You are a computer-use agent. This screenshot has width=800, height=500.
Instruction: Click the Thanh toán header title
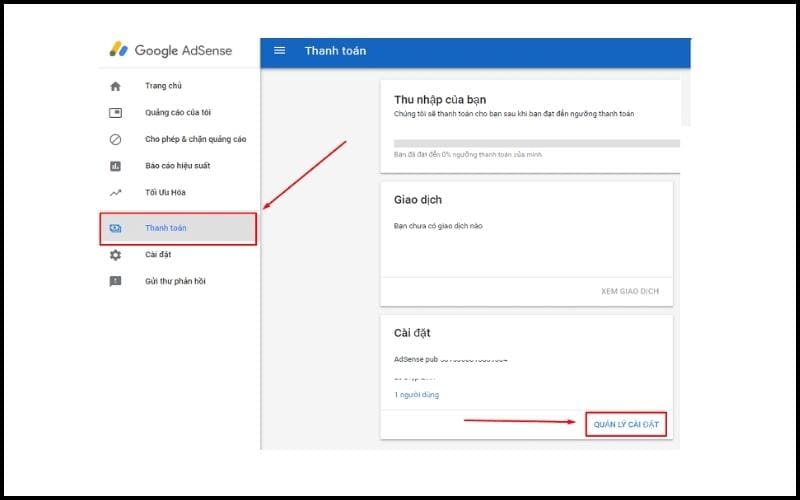[335, 51]
